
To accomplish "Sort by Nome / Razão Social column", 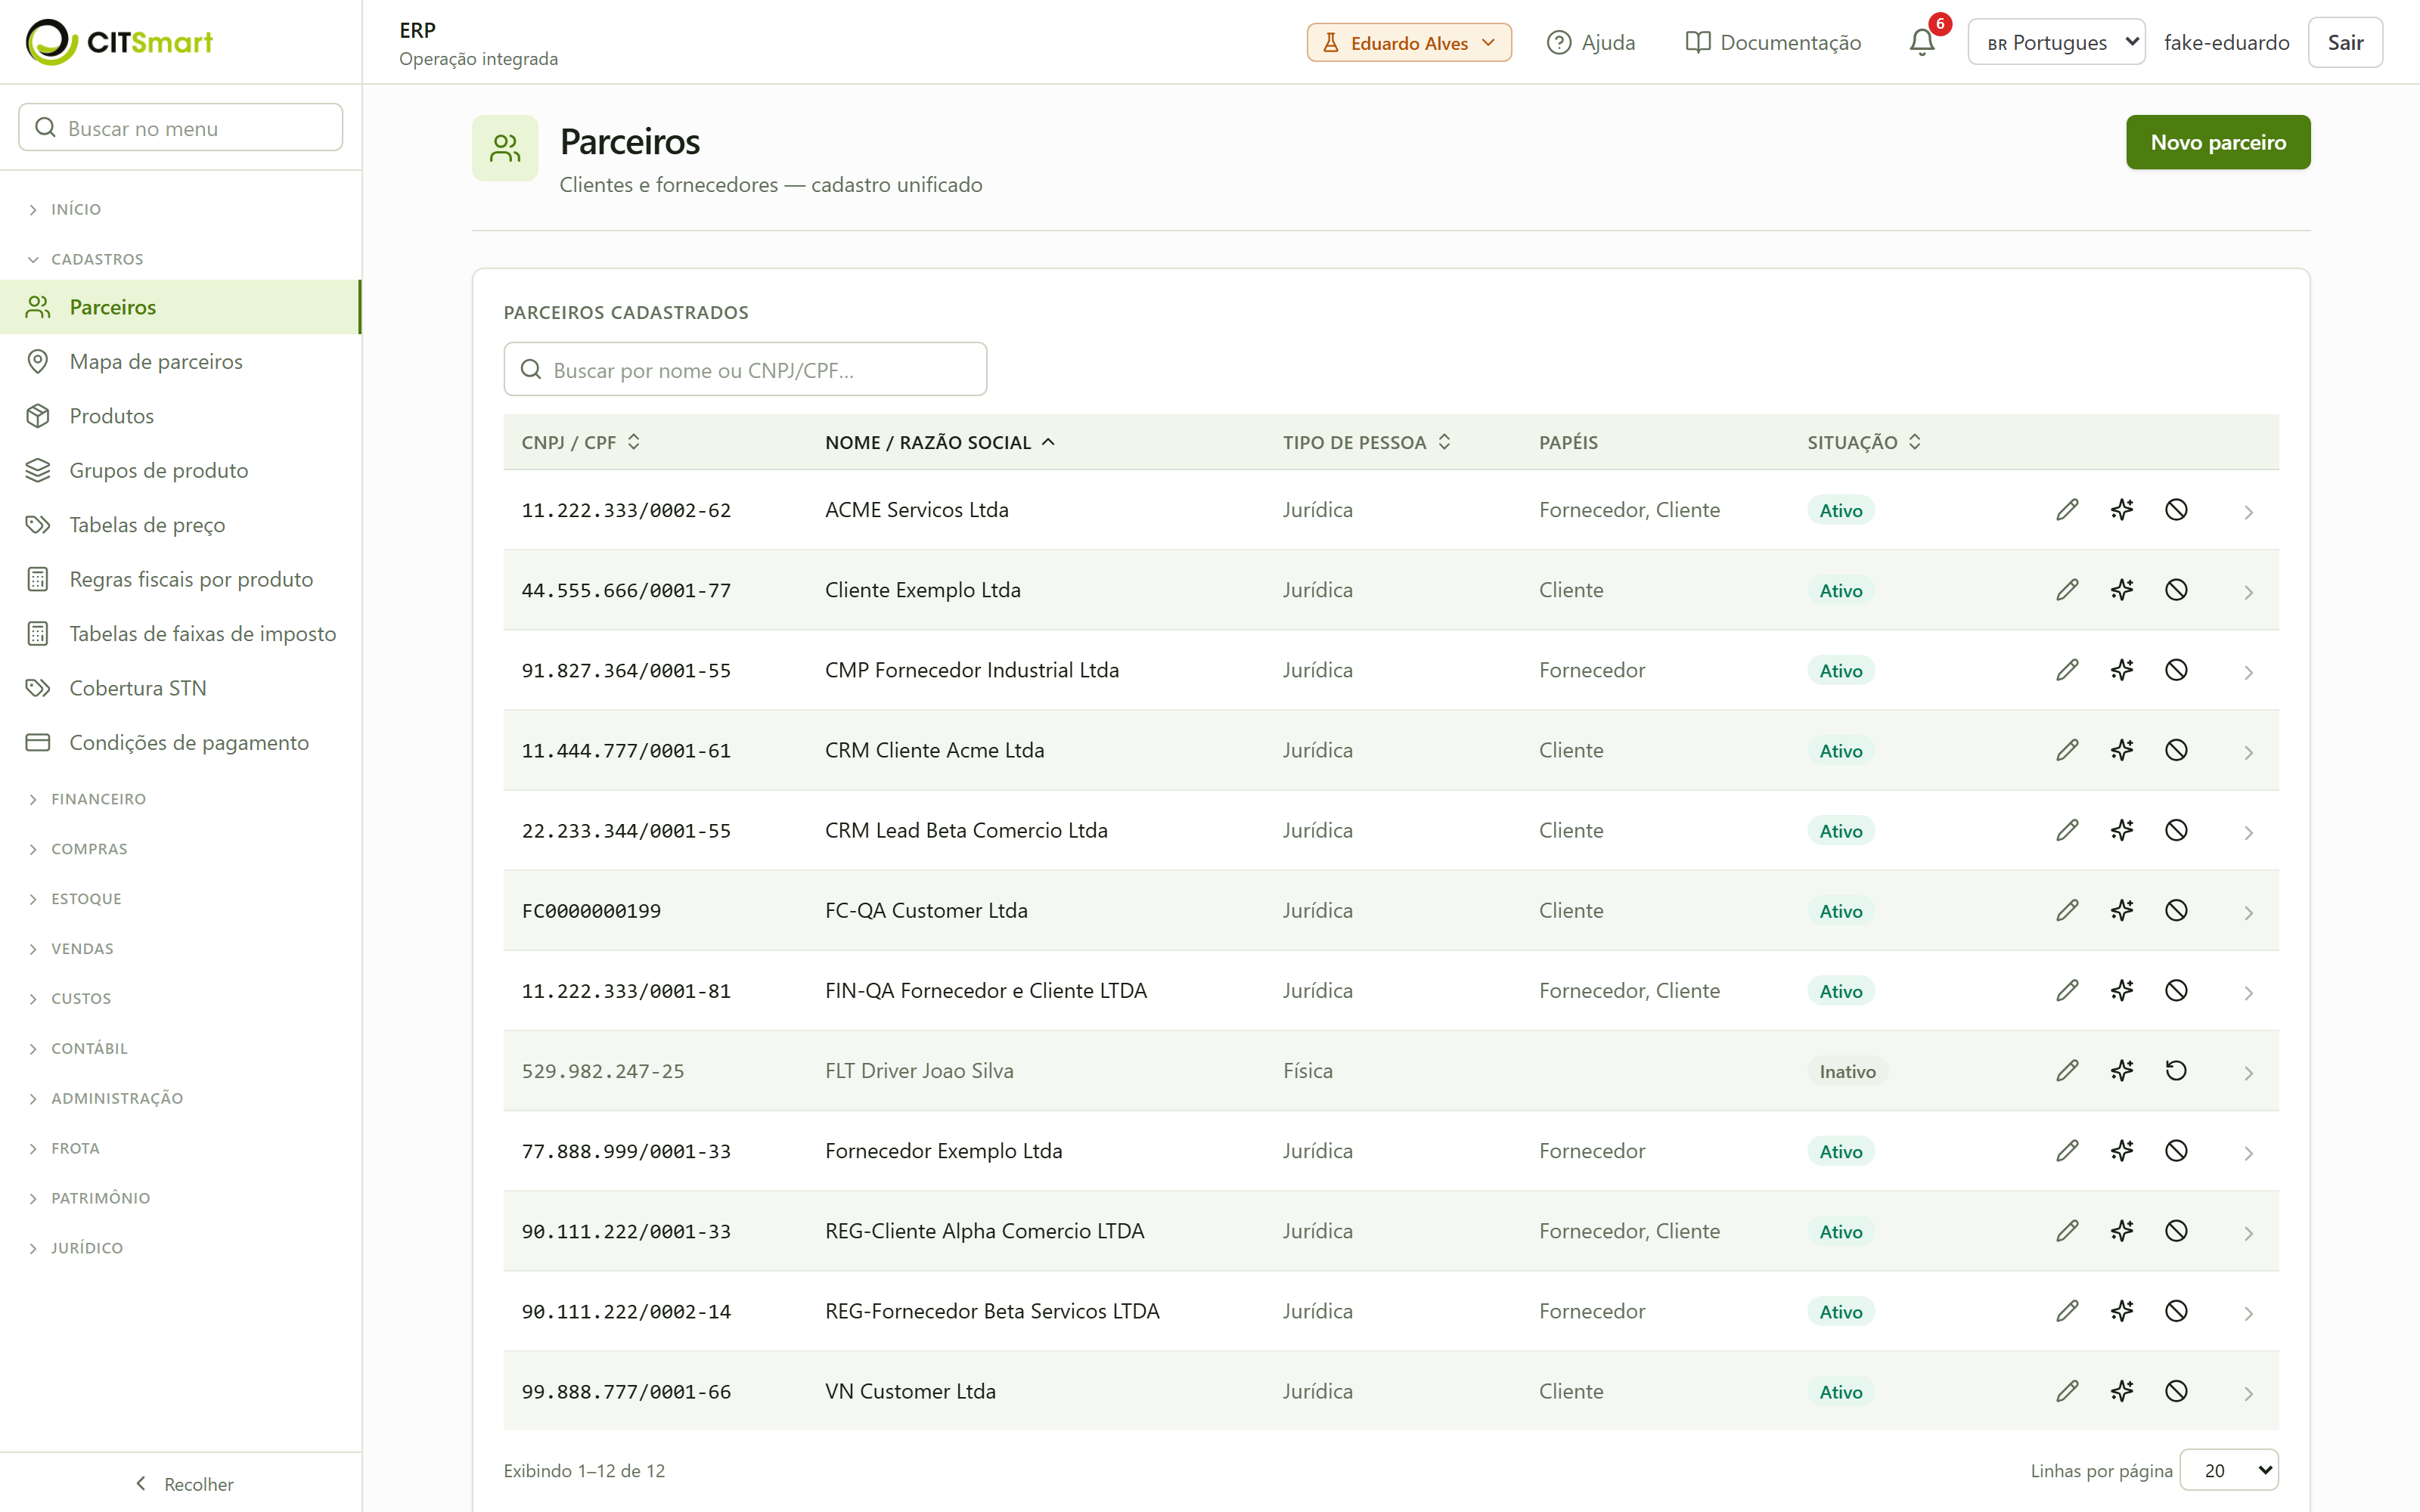I will 940,442.
